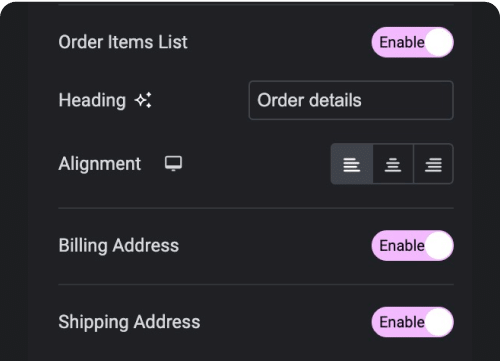The width and height of the screenshot is (500, 361).
Task: Click the Alignment label text
Action: [100, 164]
